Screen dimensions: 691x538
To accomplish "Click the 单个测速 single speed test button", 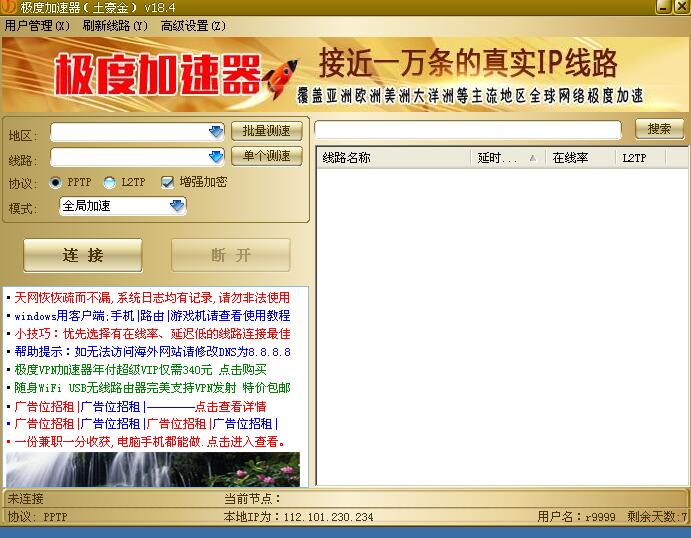I will [266, 156].
